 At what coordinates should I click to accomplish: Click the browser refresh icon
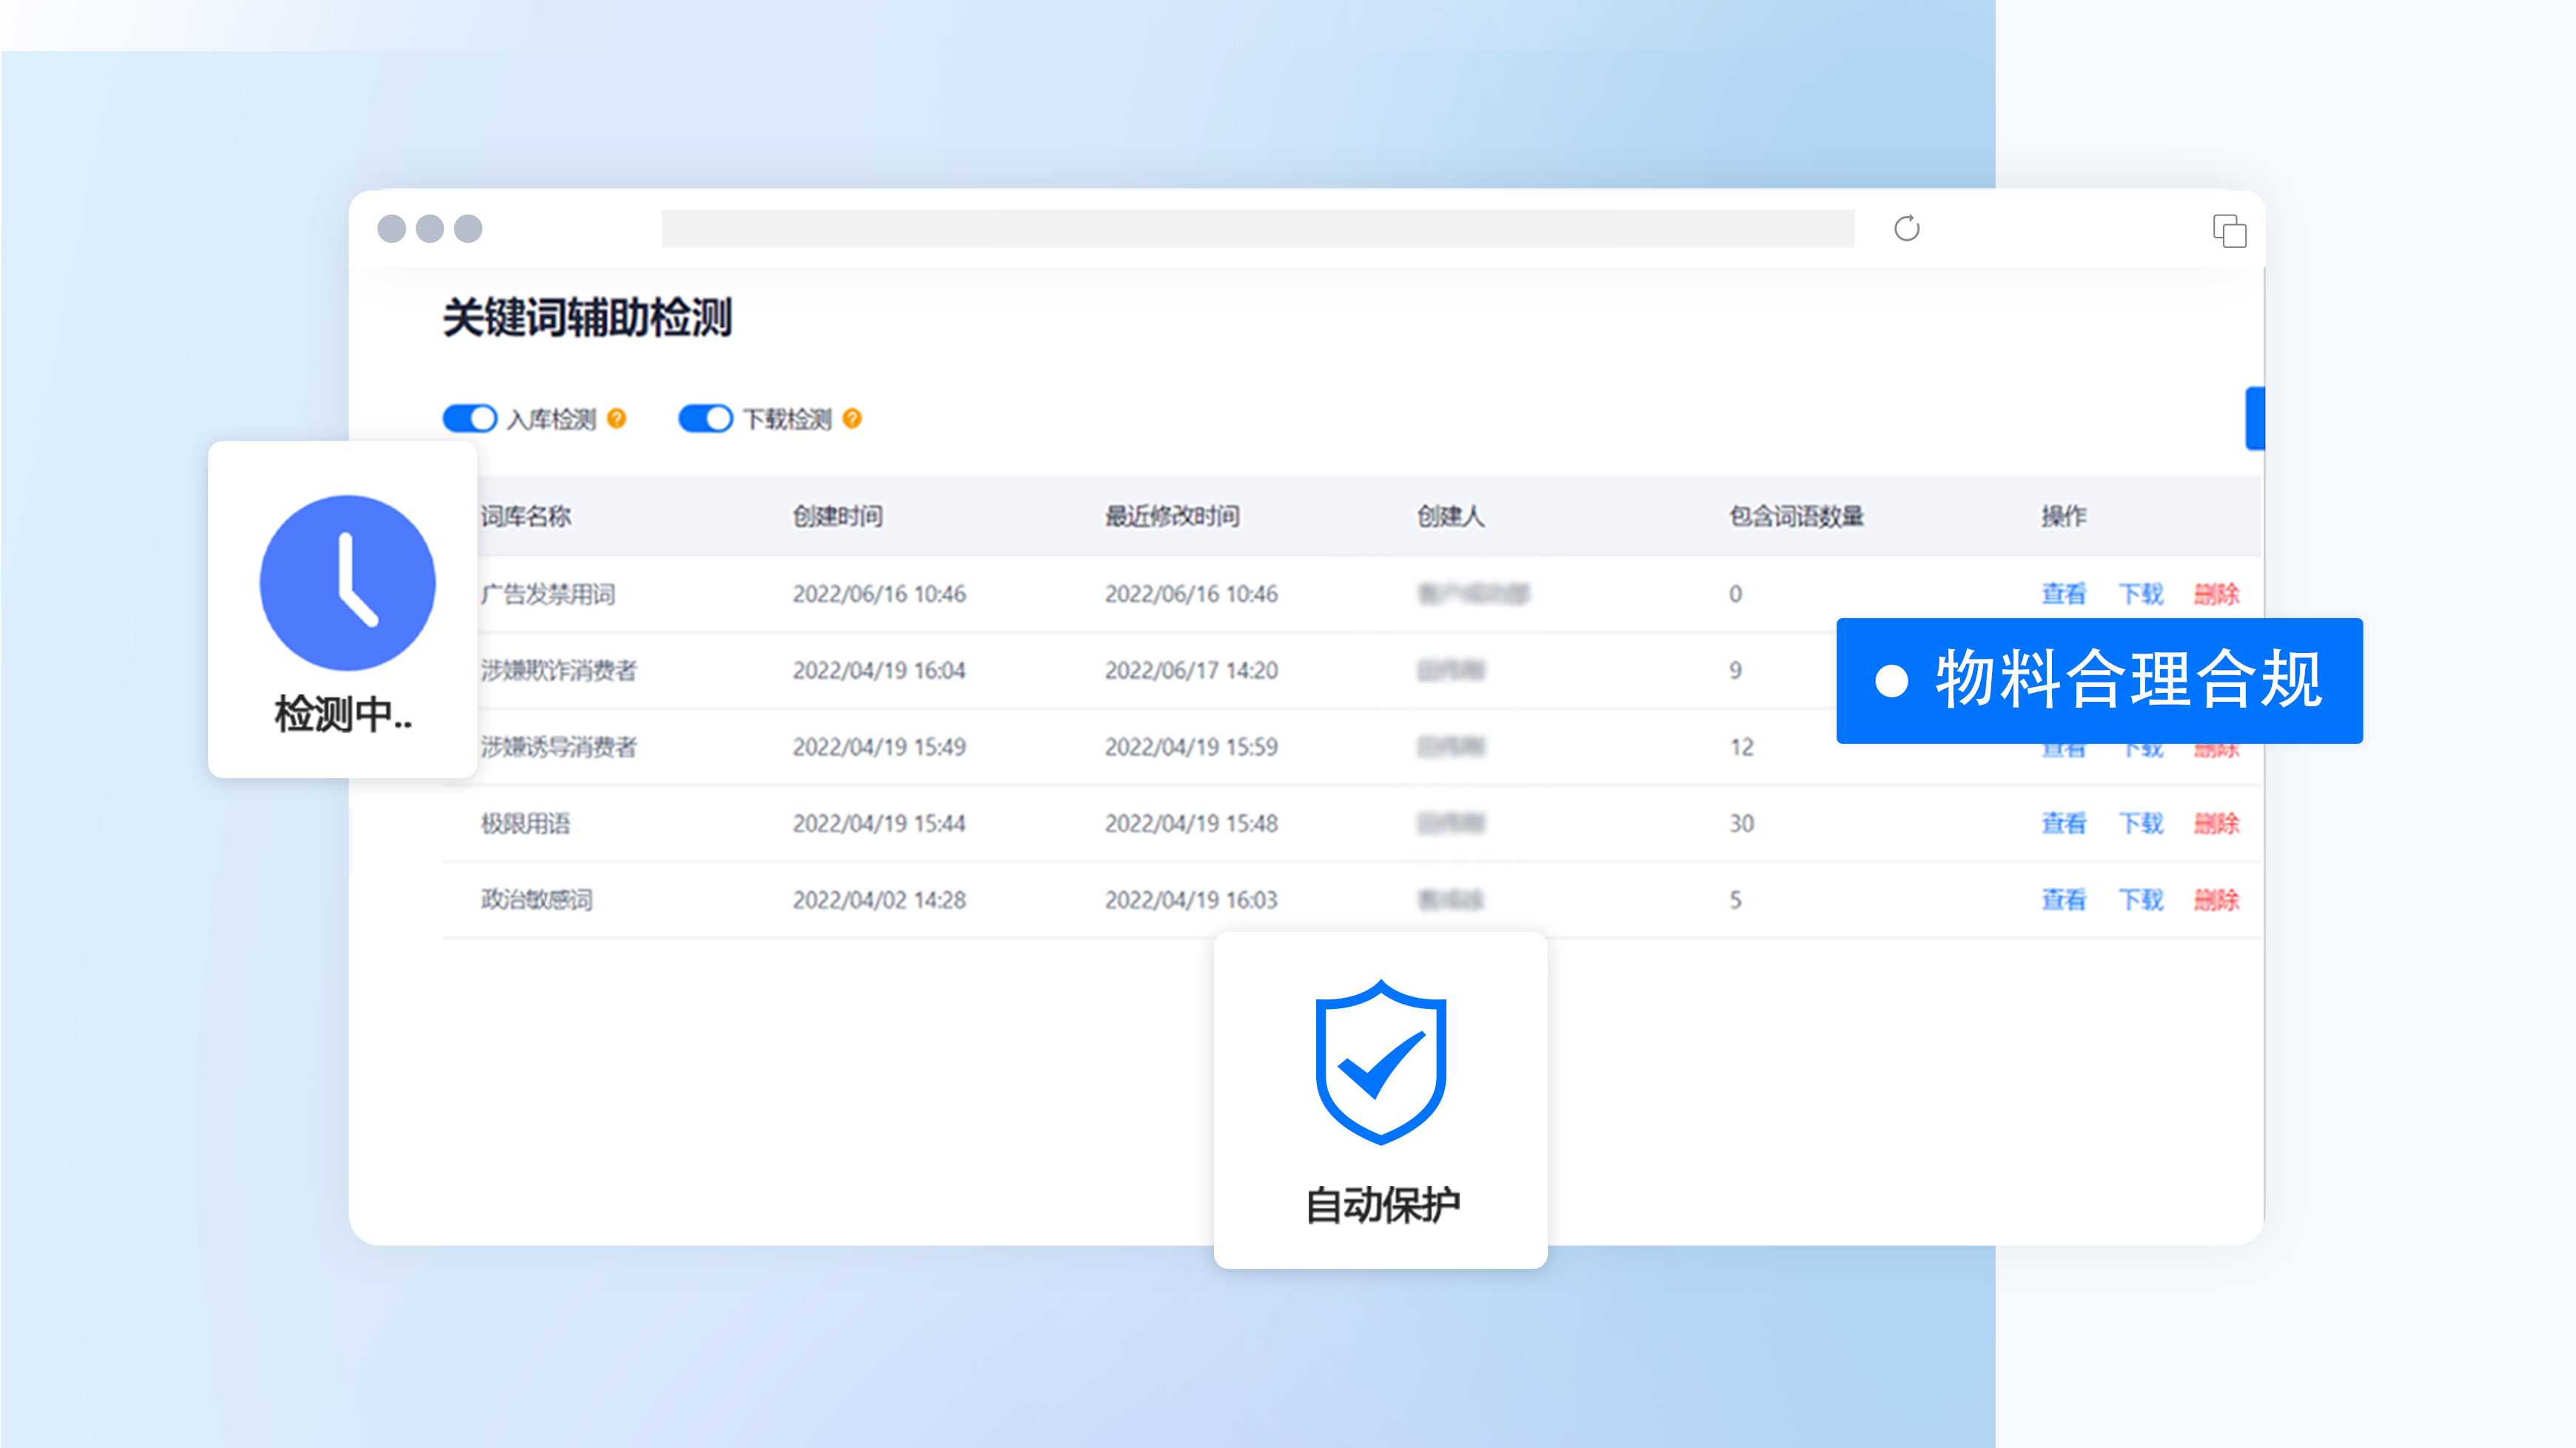[x=1906, y=228]
